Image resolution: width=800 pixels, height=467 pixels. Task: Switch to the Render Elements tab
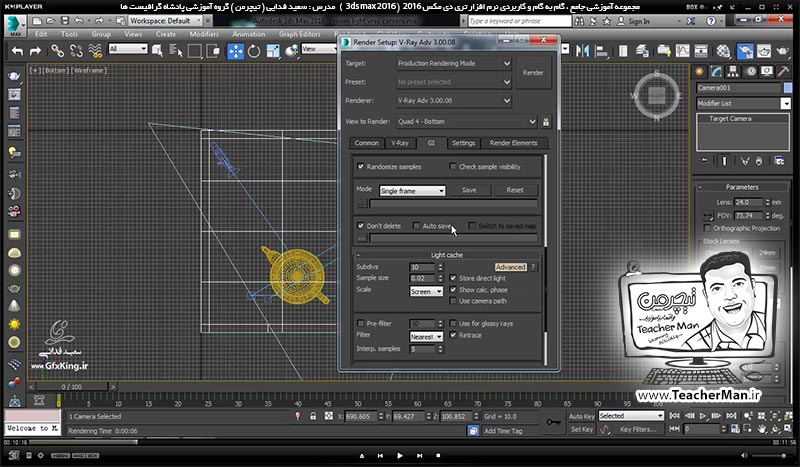(513, 143)
